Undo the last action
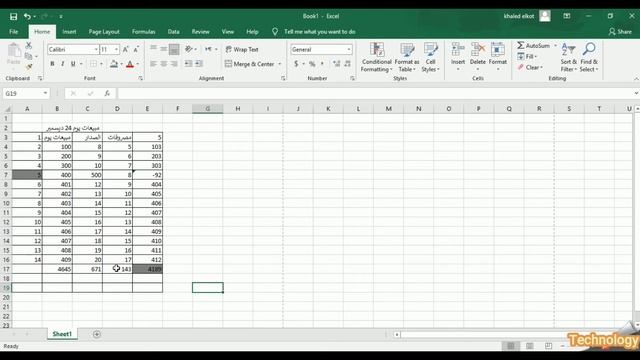 27,16
